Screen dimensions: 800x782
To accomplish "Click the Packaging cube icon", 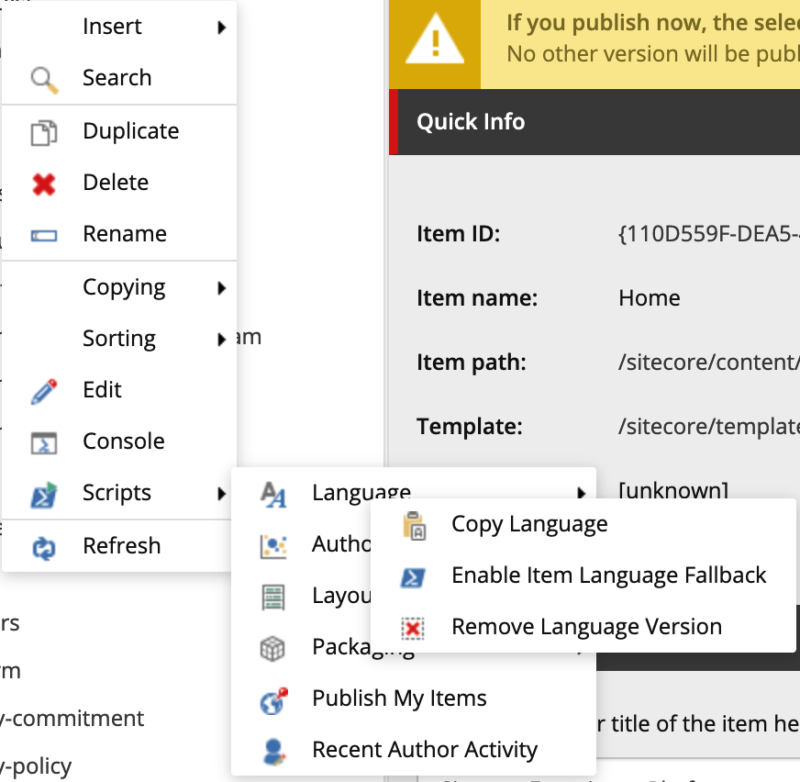I will click(273, 647).
